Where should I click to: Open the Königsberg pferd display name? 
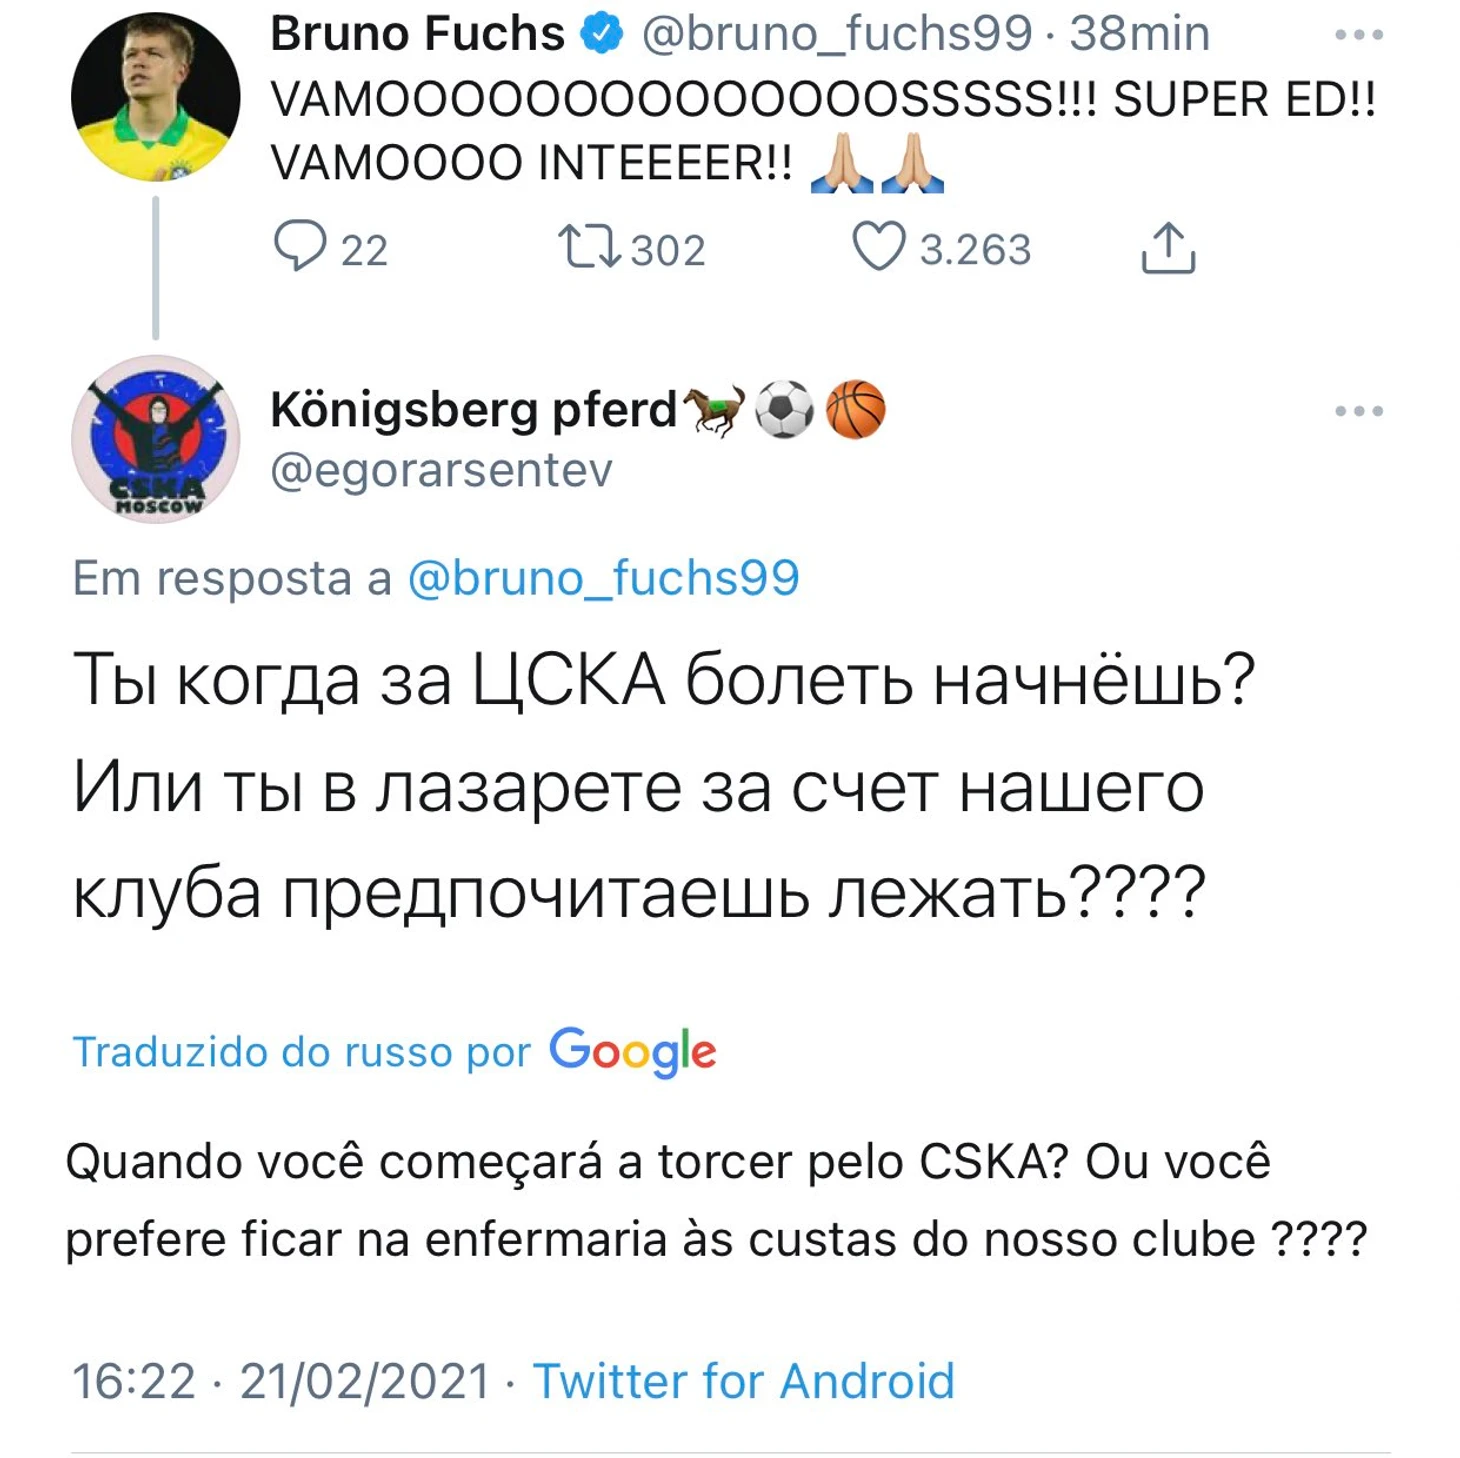tap(473, 410)
